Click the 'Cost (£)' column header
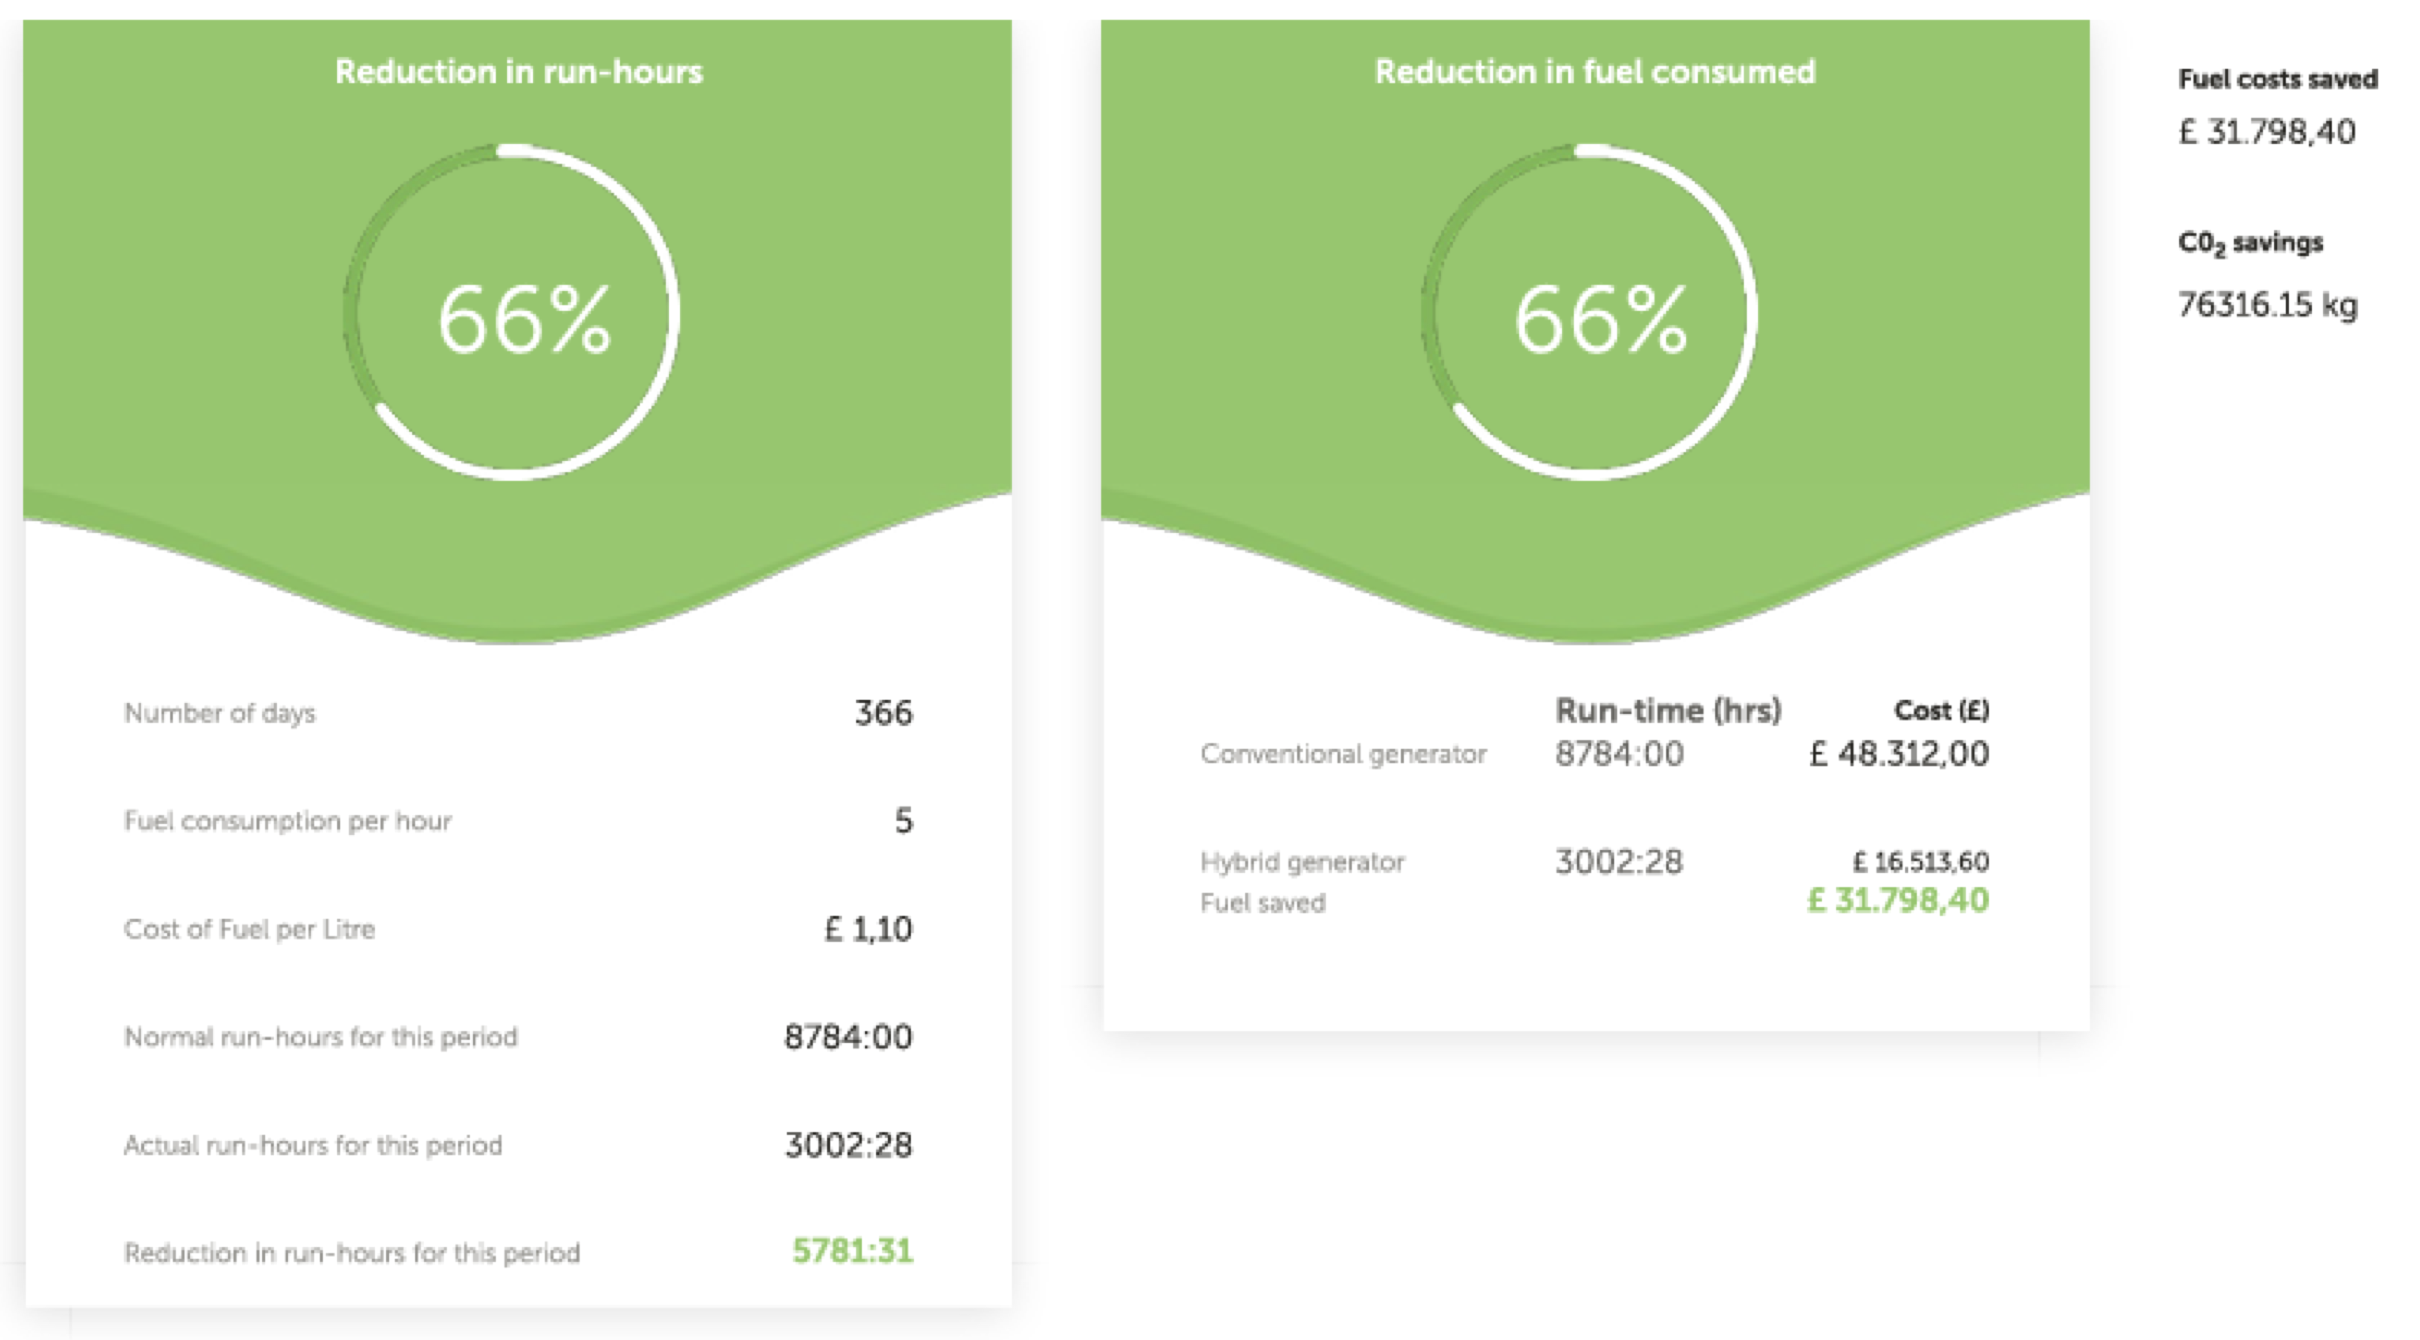The height and width of the screenshot is (1340, 2420). pyautogui.click(x=1941, y=710)
